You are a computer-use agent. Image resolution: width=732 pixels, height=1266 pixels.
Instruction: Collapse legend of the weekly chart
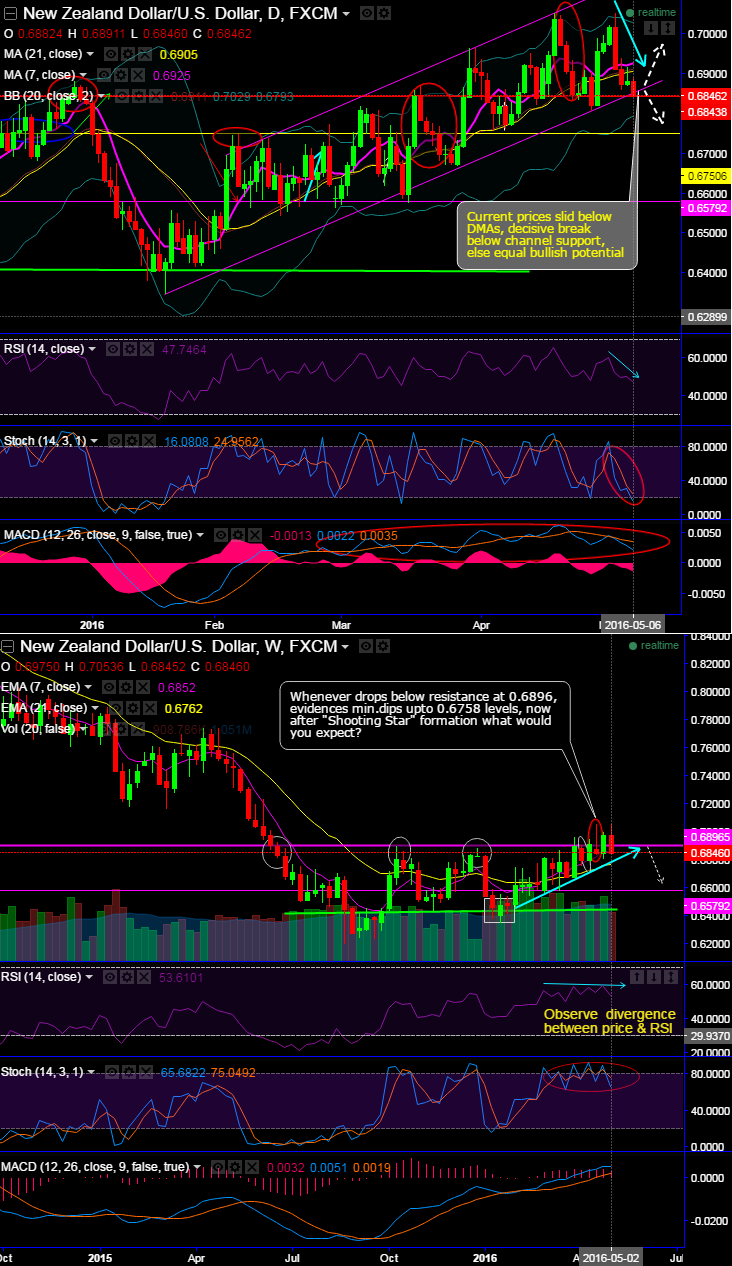coord(9,647)
